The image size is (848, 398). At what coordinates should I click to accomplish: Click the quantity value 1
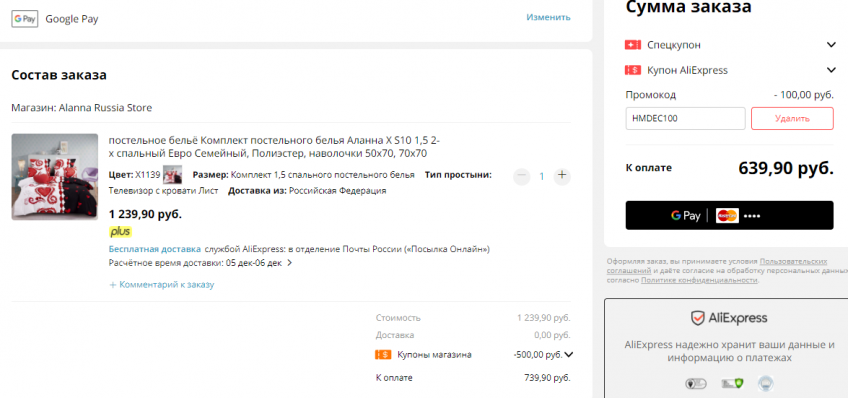[x=542, y=176]
